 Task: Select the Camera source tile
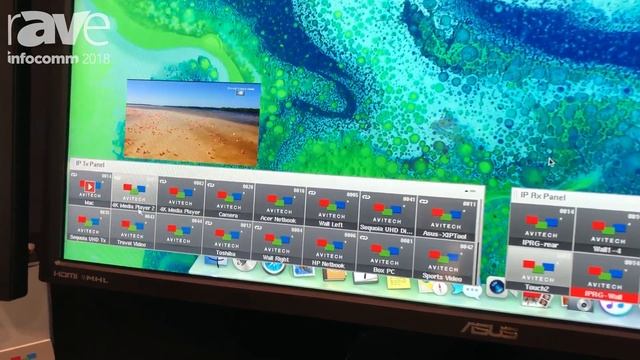click(229, 200)
